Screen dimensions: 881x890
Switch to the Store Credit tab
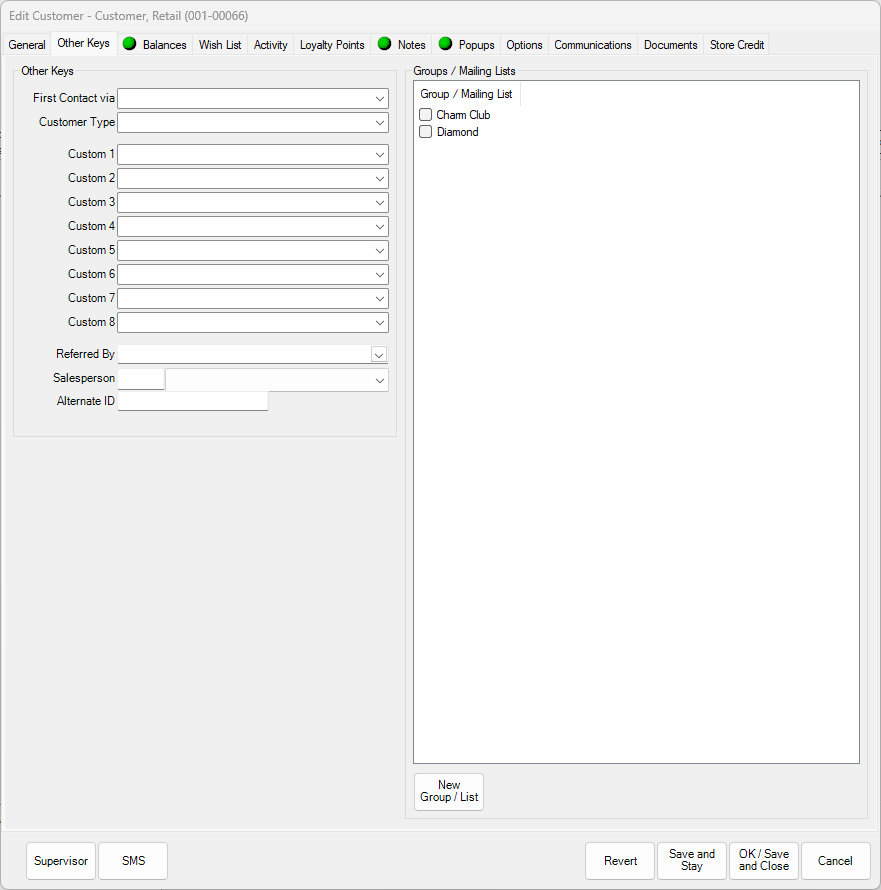736,44
